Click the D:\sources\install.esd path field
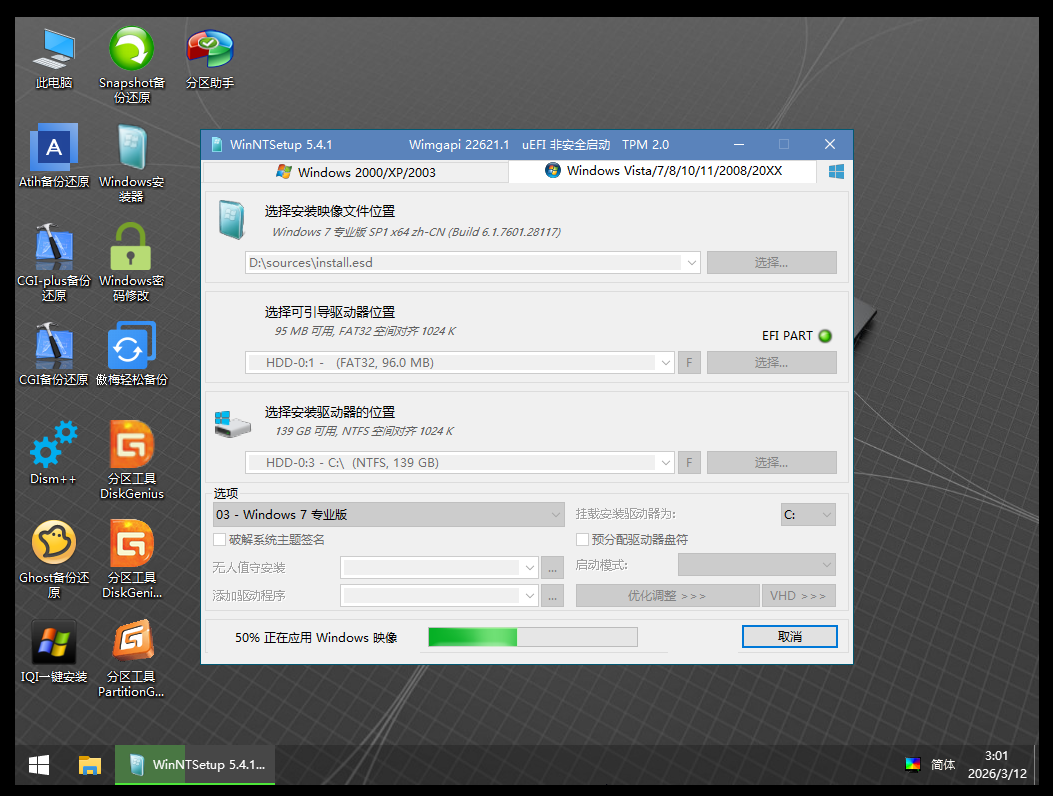The width and height of the screenshot is (1053, 796). 473,263
